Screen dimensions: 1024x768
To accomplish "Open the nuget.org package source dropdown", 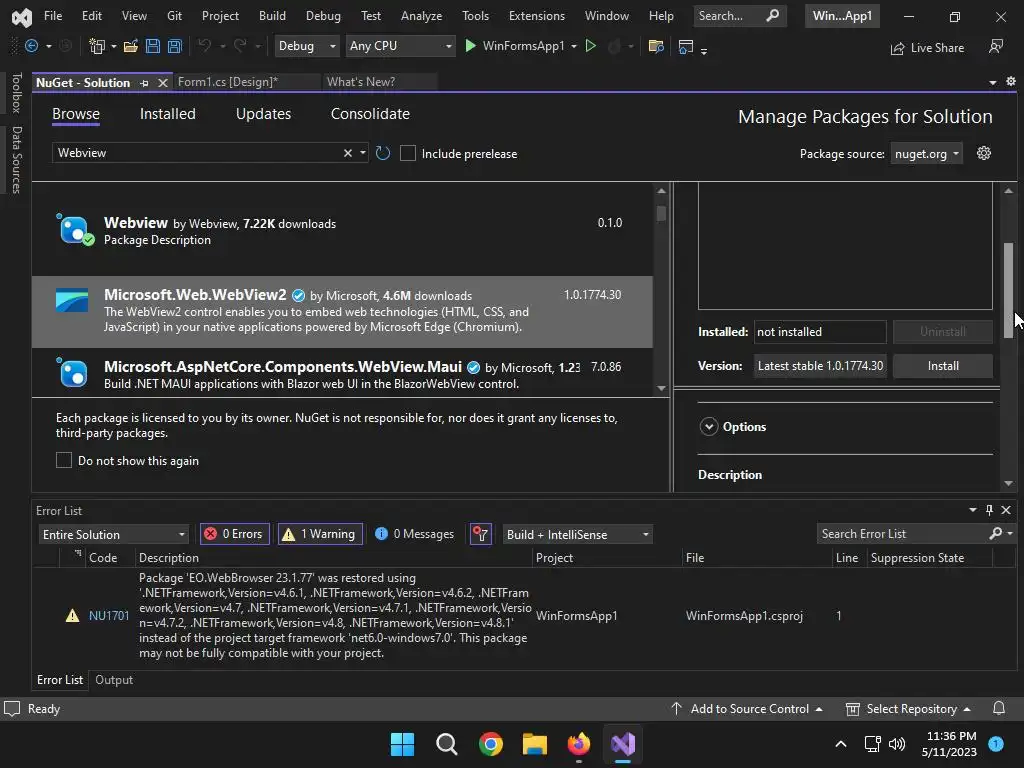I will 927,153.
